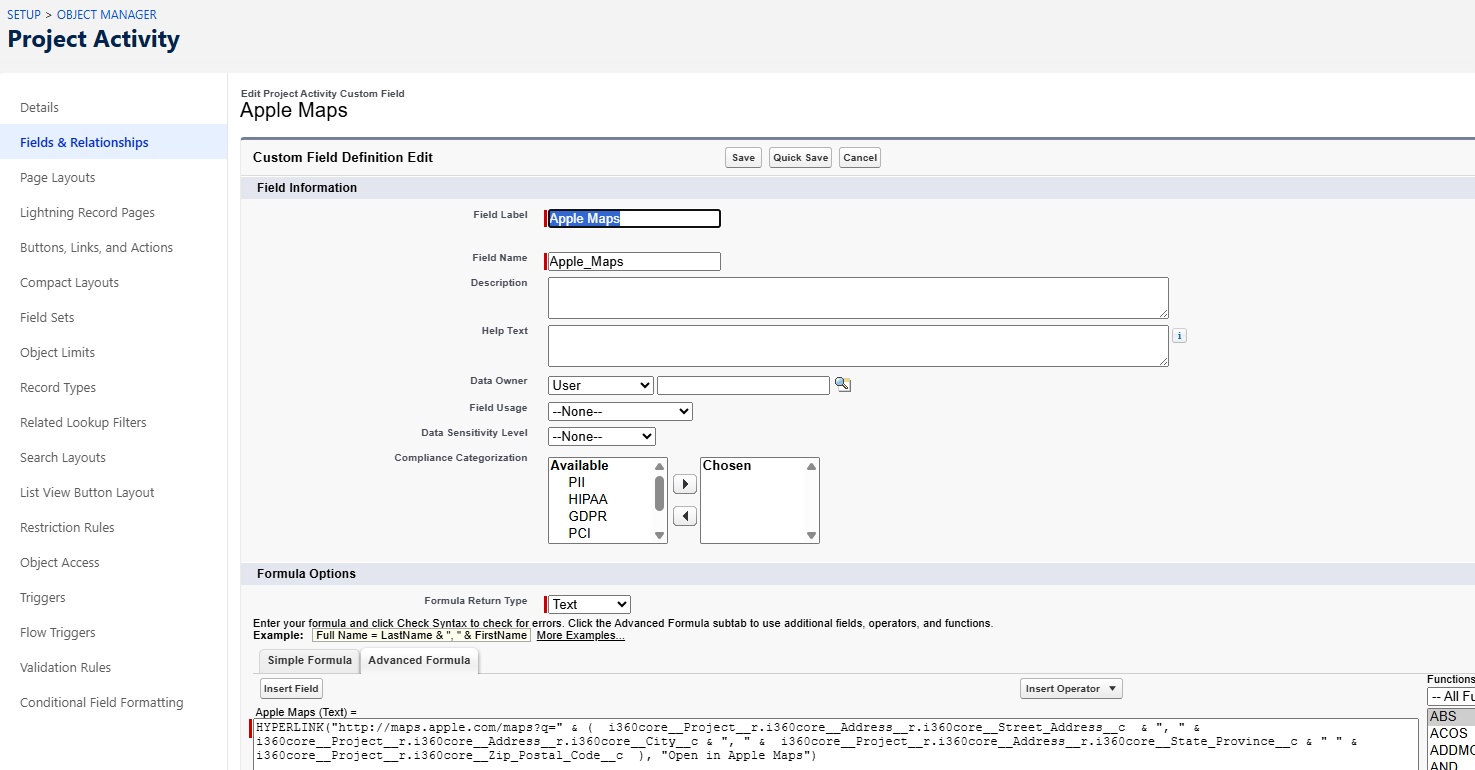The height and width of the screenshot is (770, 1475).
Task: Move selected item to Chosen with the right arrow
Action: click(684, 484)
